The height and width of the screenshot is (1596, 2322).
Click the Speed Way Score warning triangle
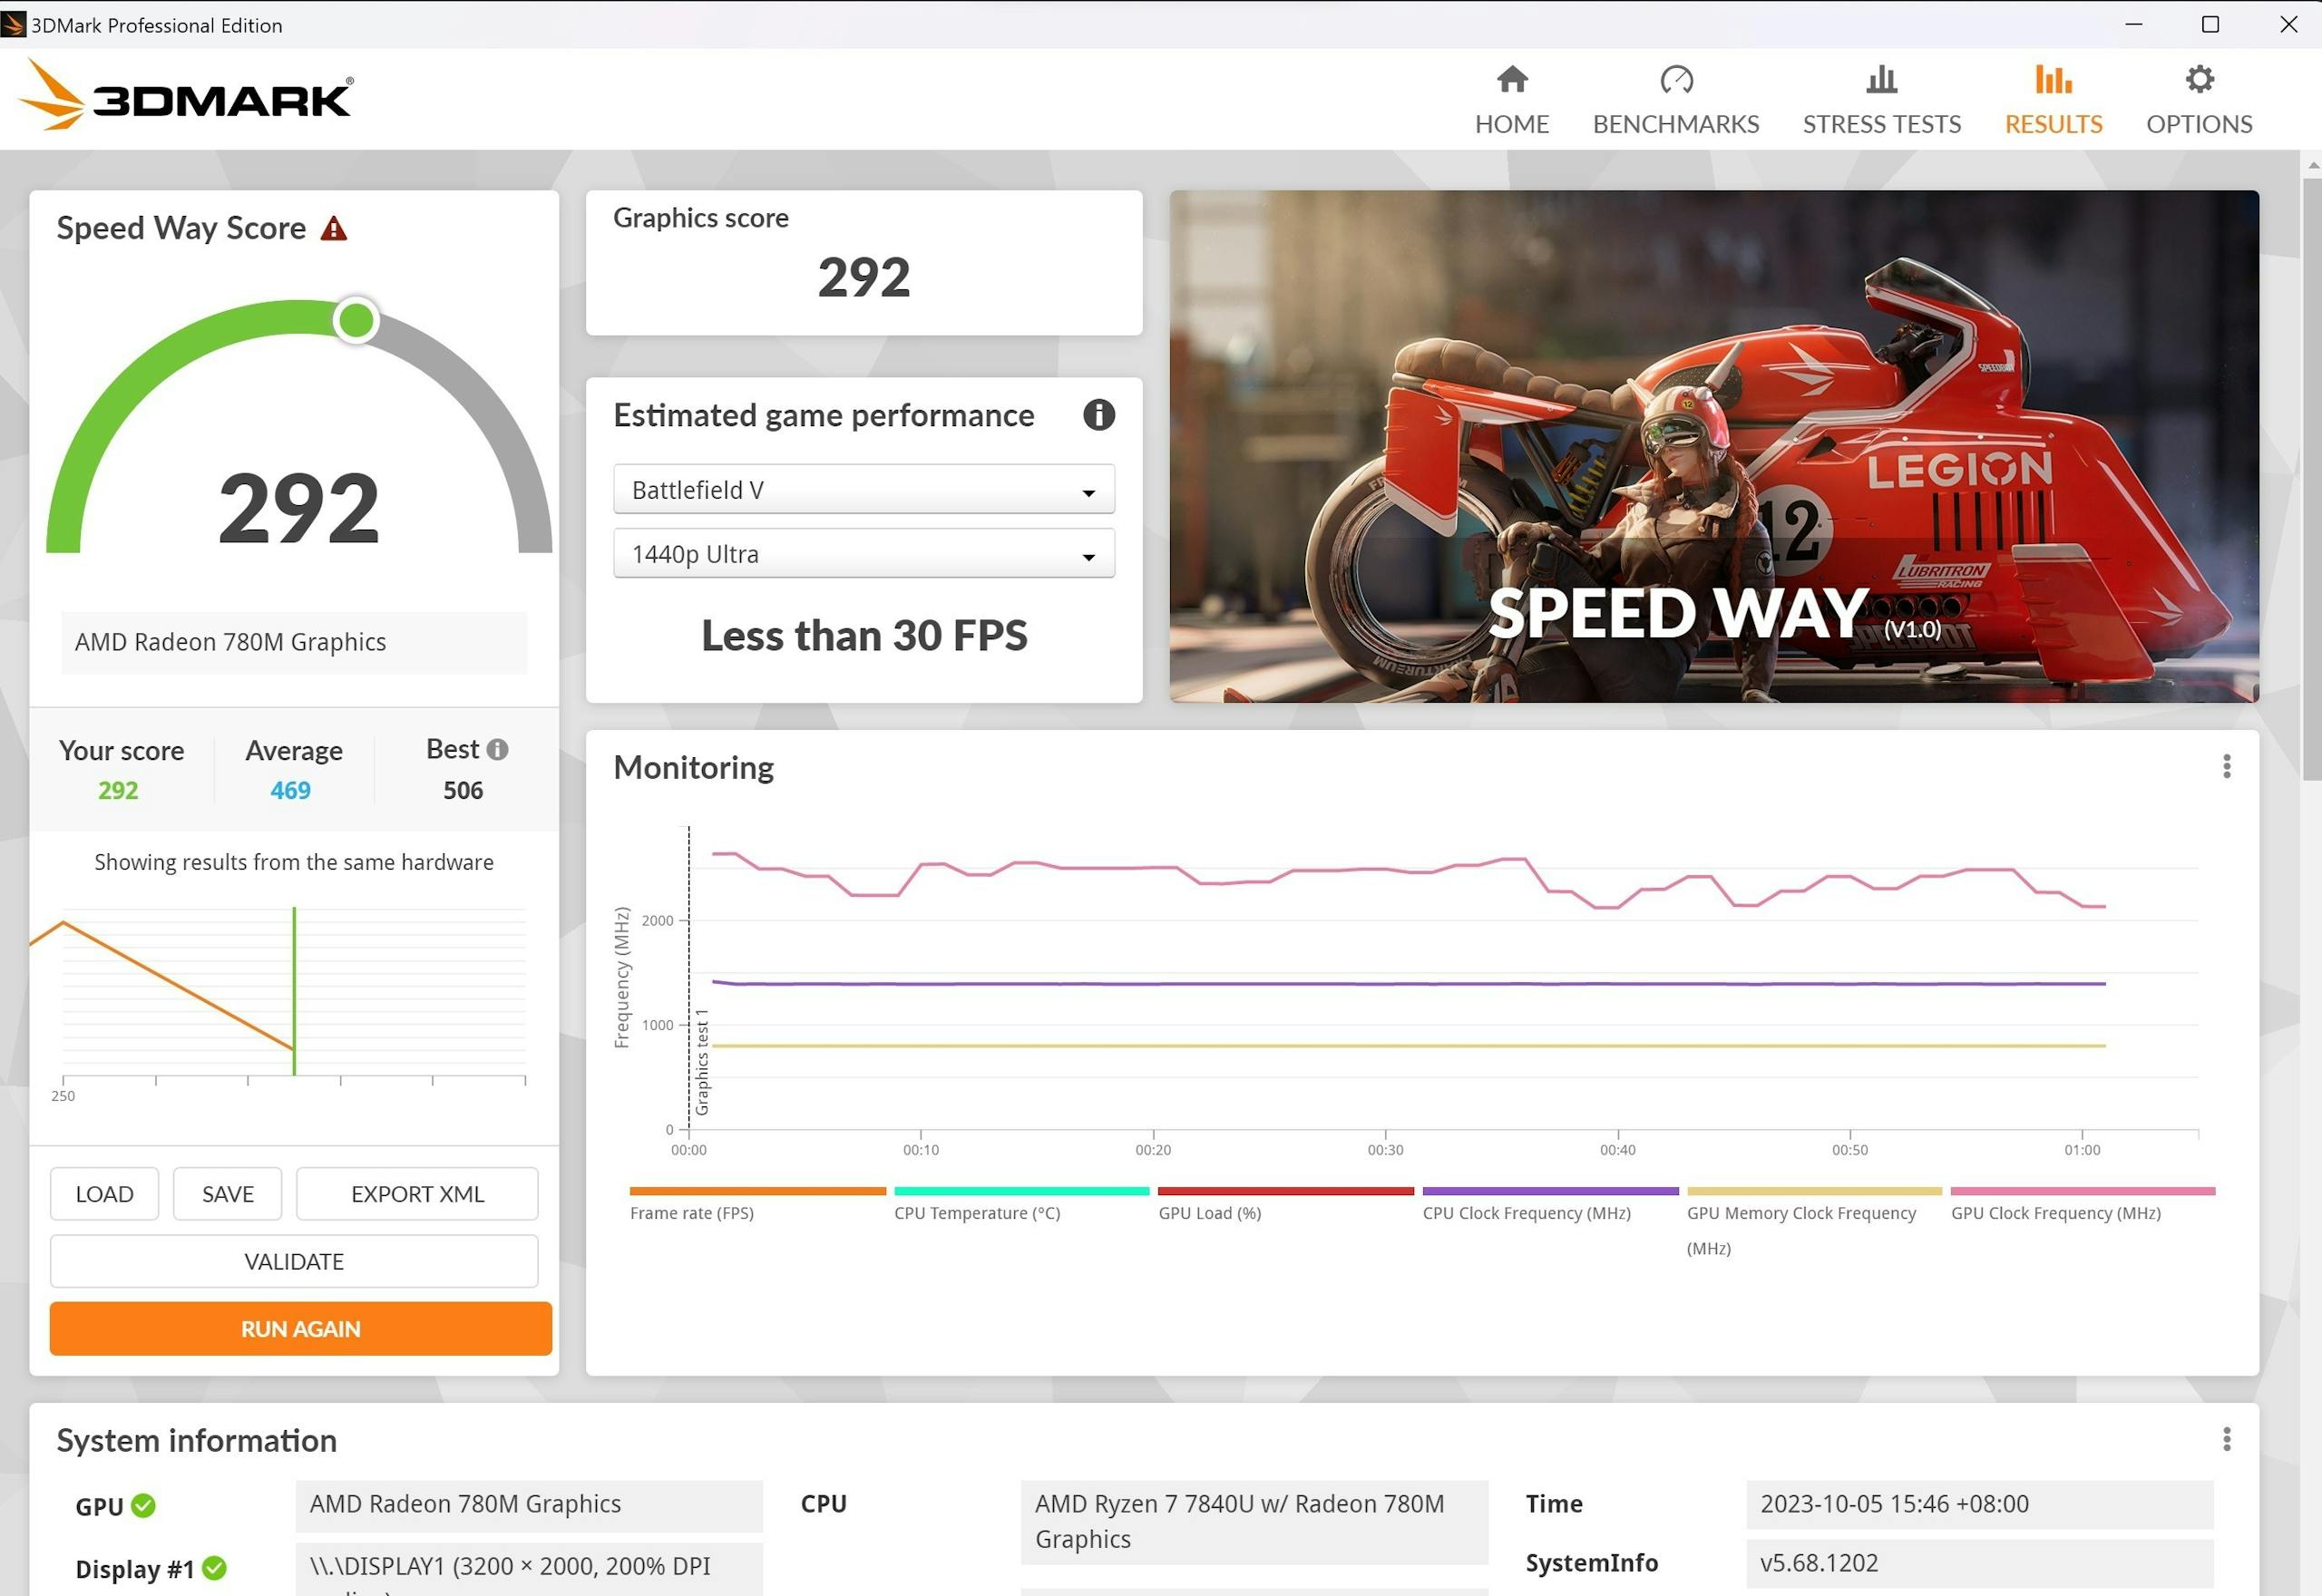[334, 229]
